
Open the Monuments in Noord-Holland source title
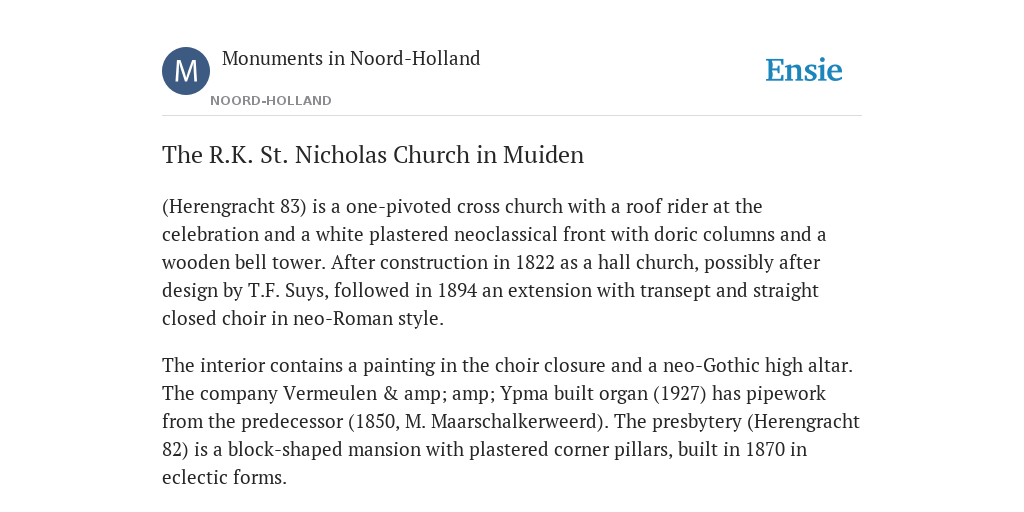351,58
